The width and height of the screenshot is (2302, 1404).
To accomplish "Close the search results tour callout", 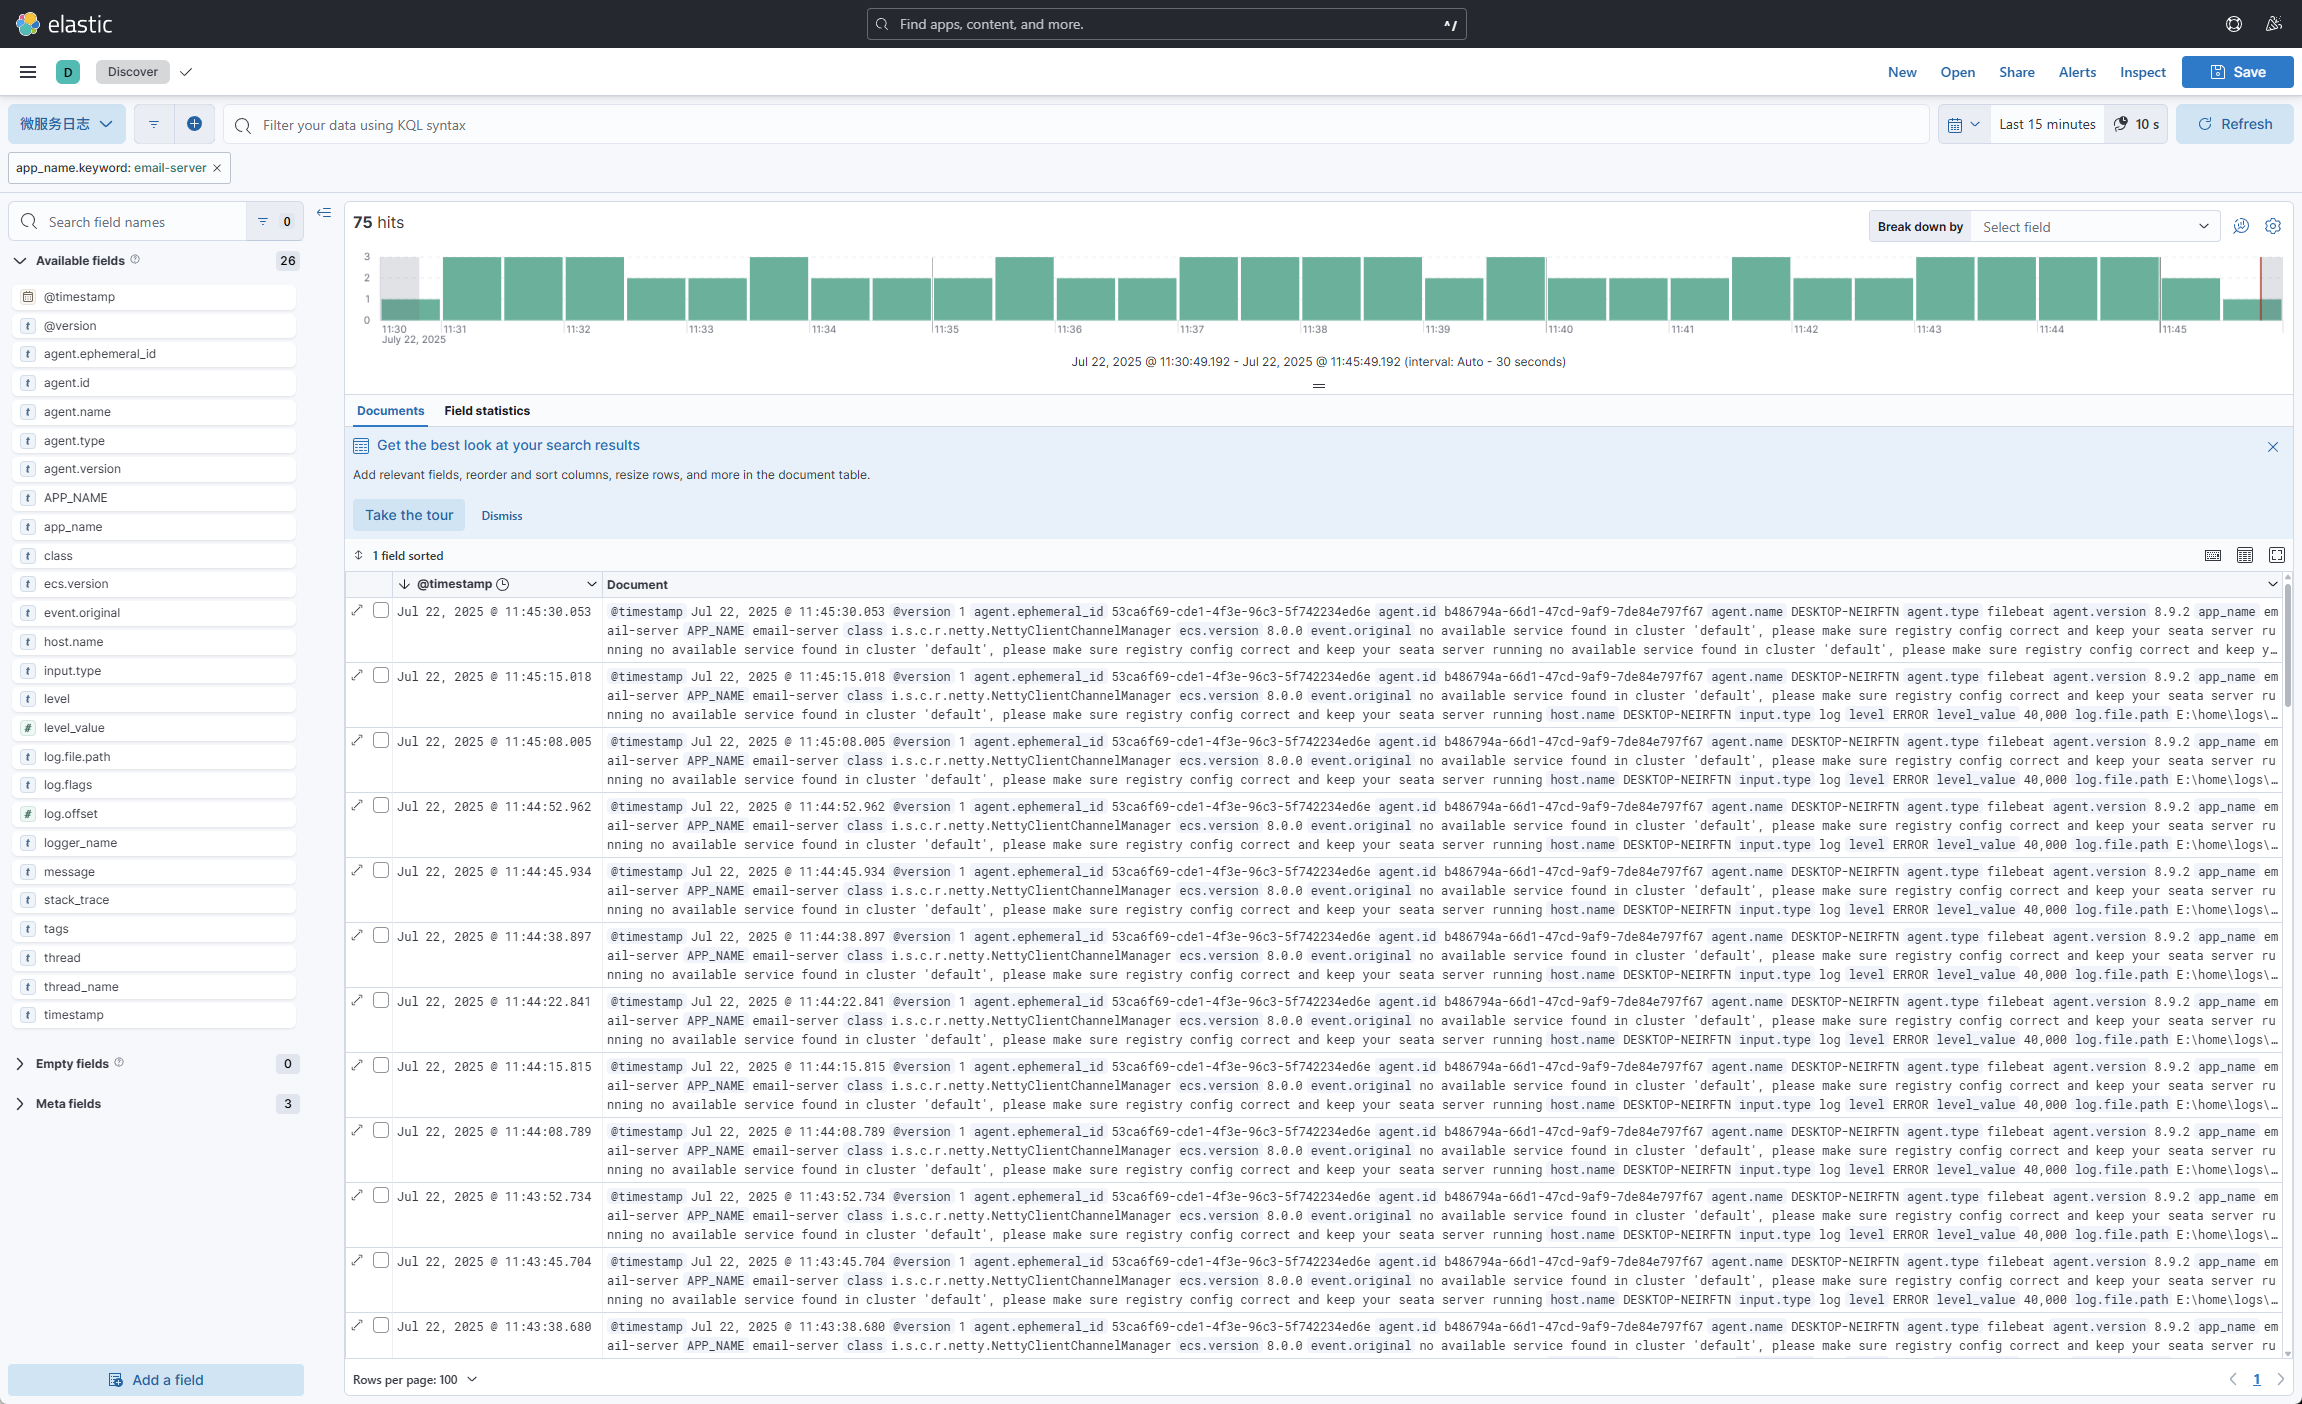I will 2273,447.
